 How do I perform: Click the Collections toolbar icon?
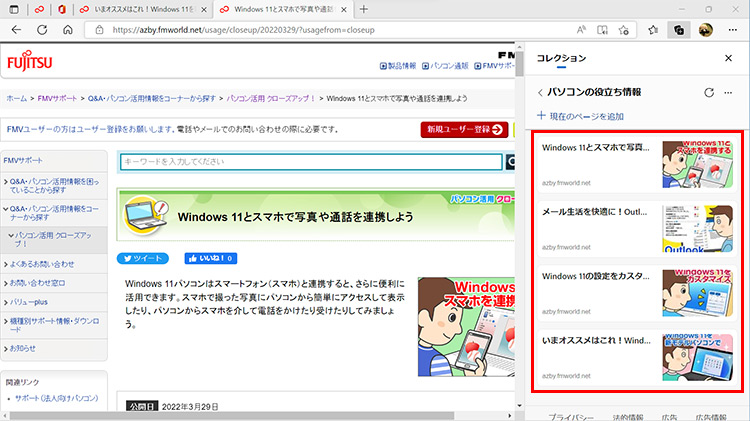point(679,30)
